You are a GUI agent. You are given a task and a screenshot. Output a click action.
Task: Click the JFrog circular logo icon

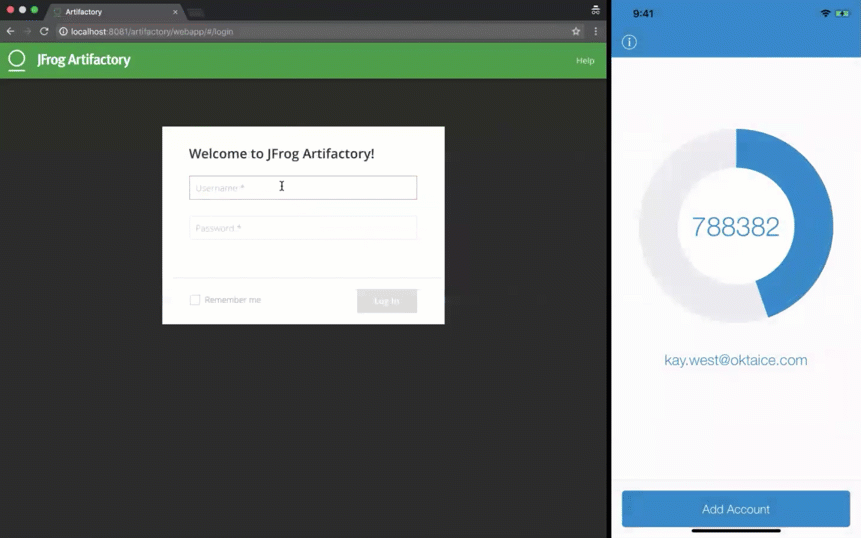coord(17,60)
